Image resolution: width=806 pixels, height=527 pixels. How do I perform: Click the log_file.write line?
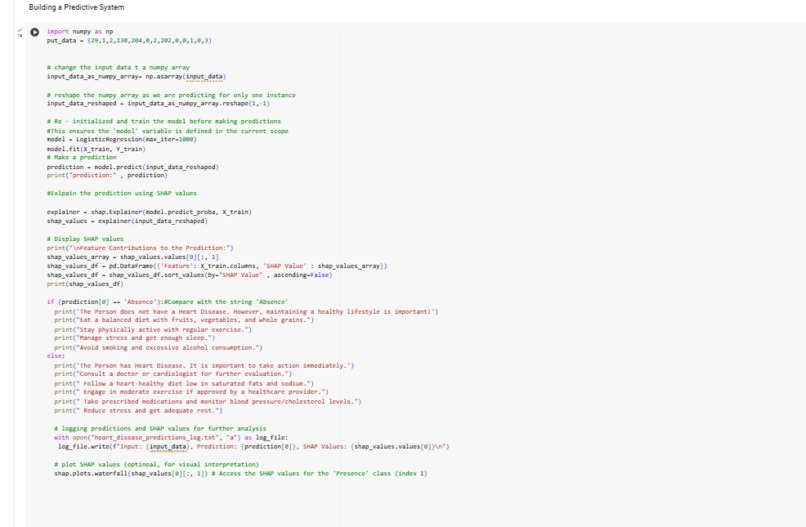(x=254, y=446)
